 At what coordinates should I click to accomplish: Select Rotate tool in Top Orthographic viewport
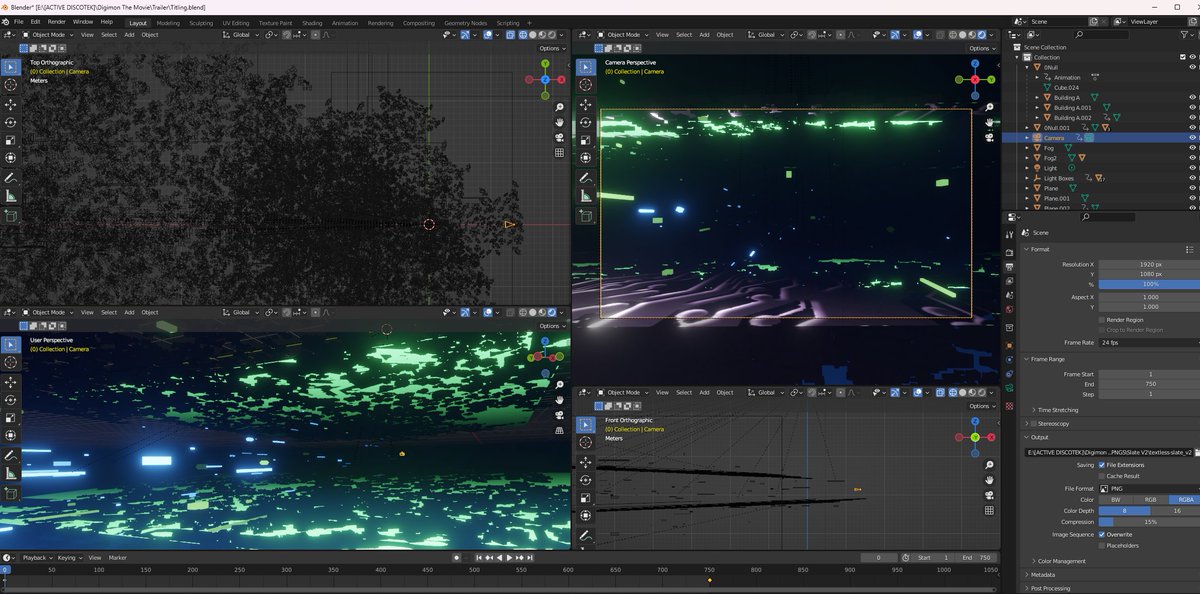11,122
